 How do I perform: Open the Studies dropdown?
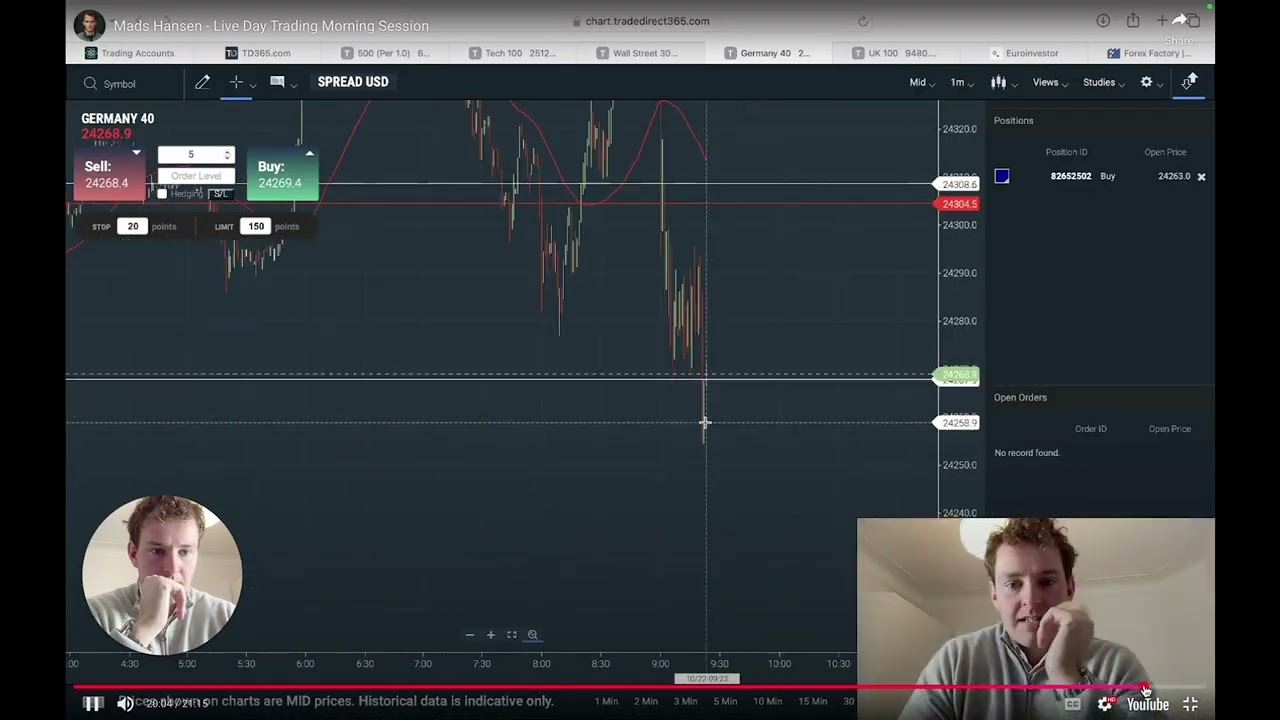(x=1104, y=83)
